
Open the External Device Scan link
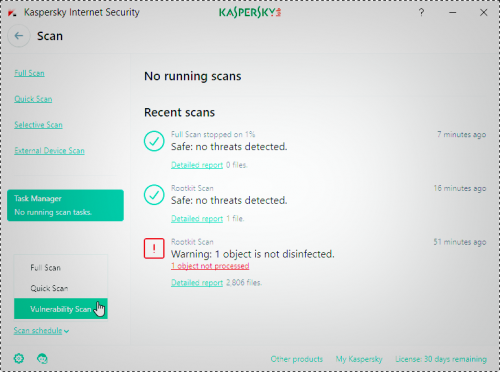pyautogui.click(x=49, y=151)
